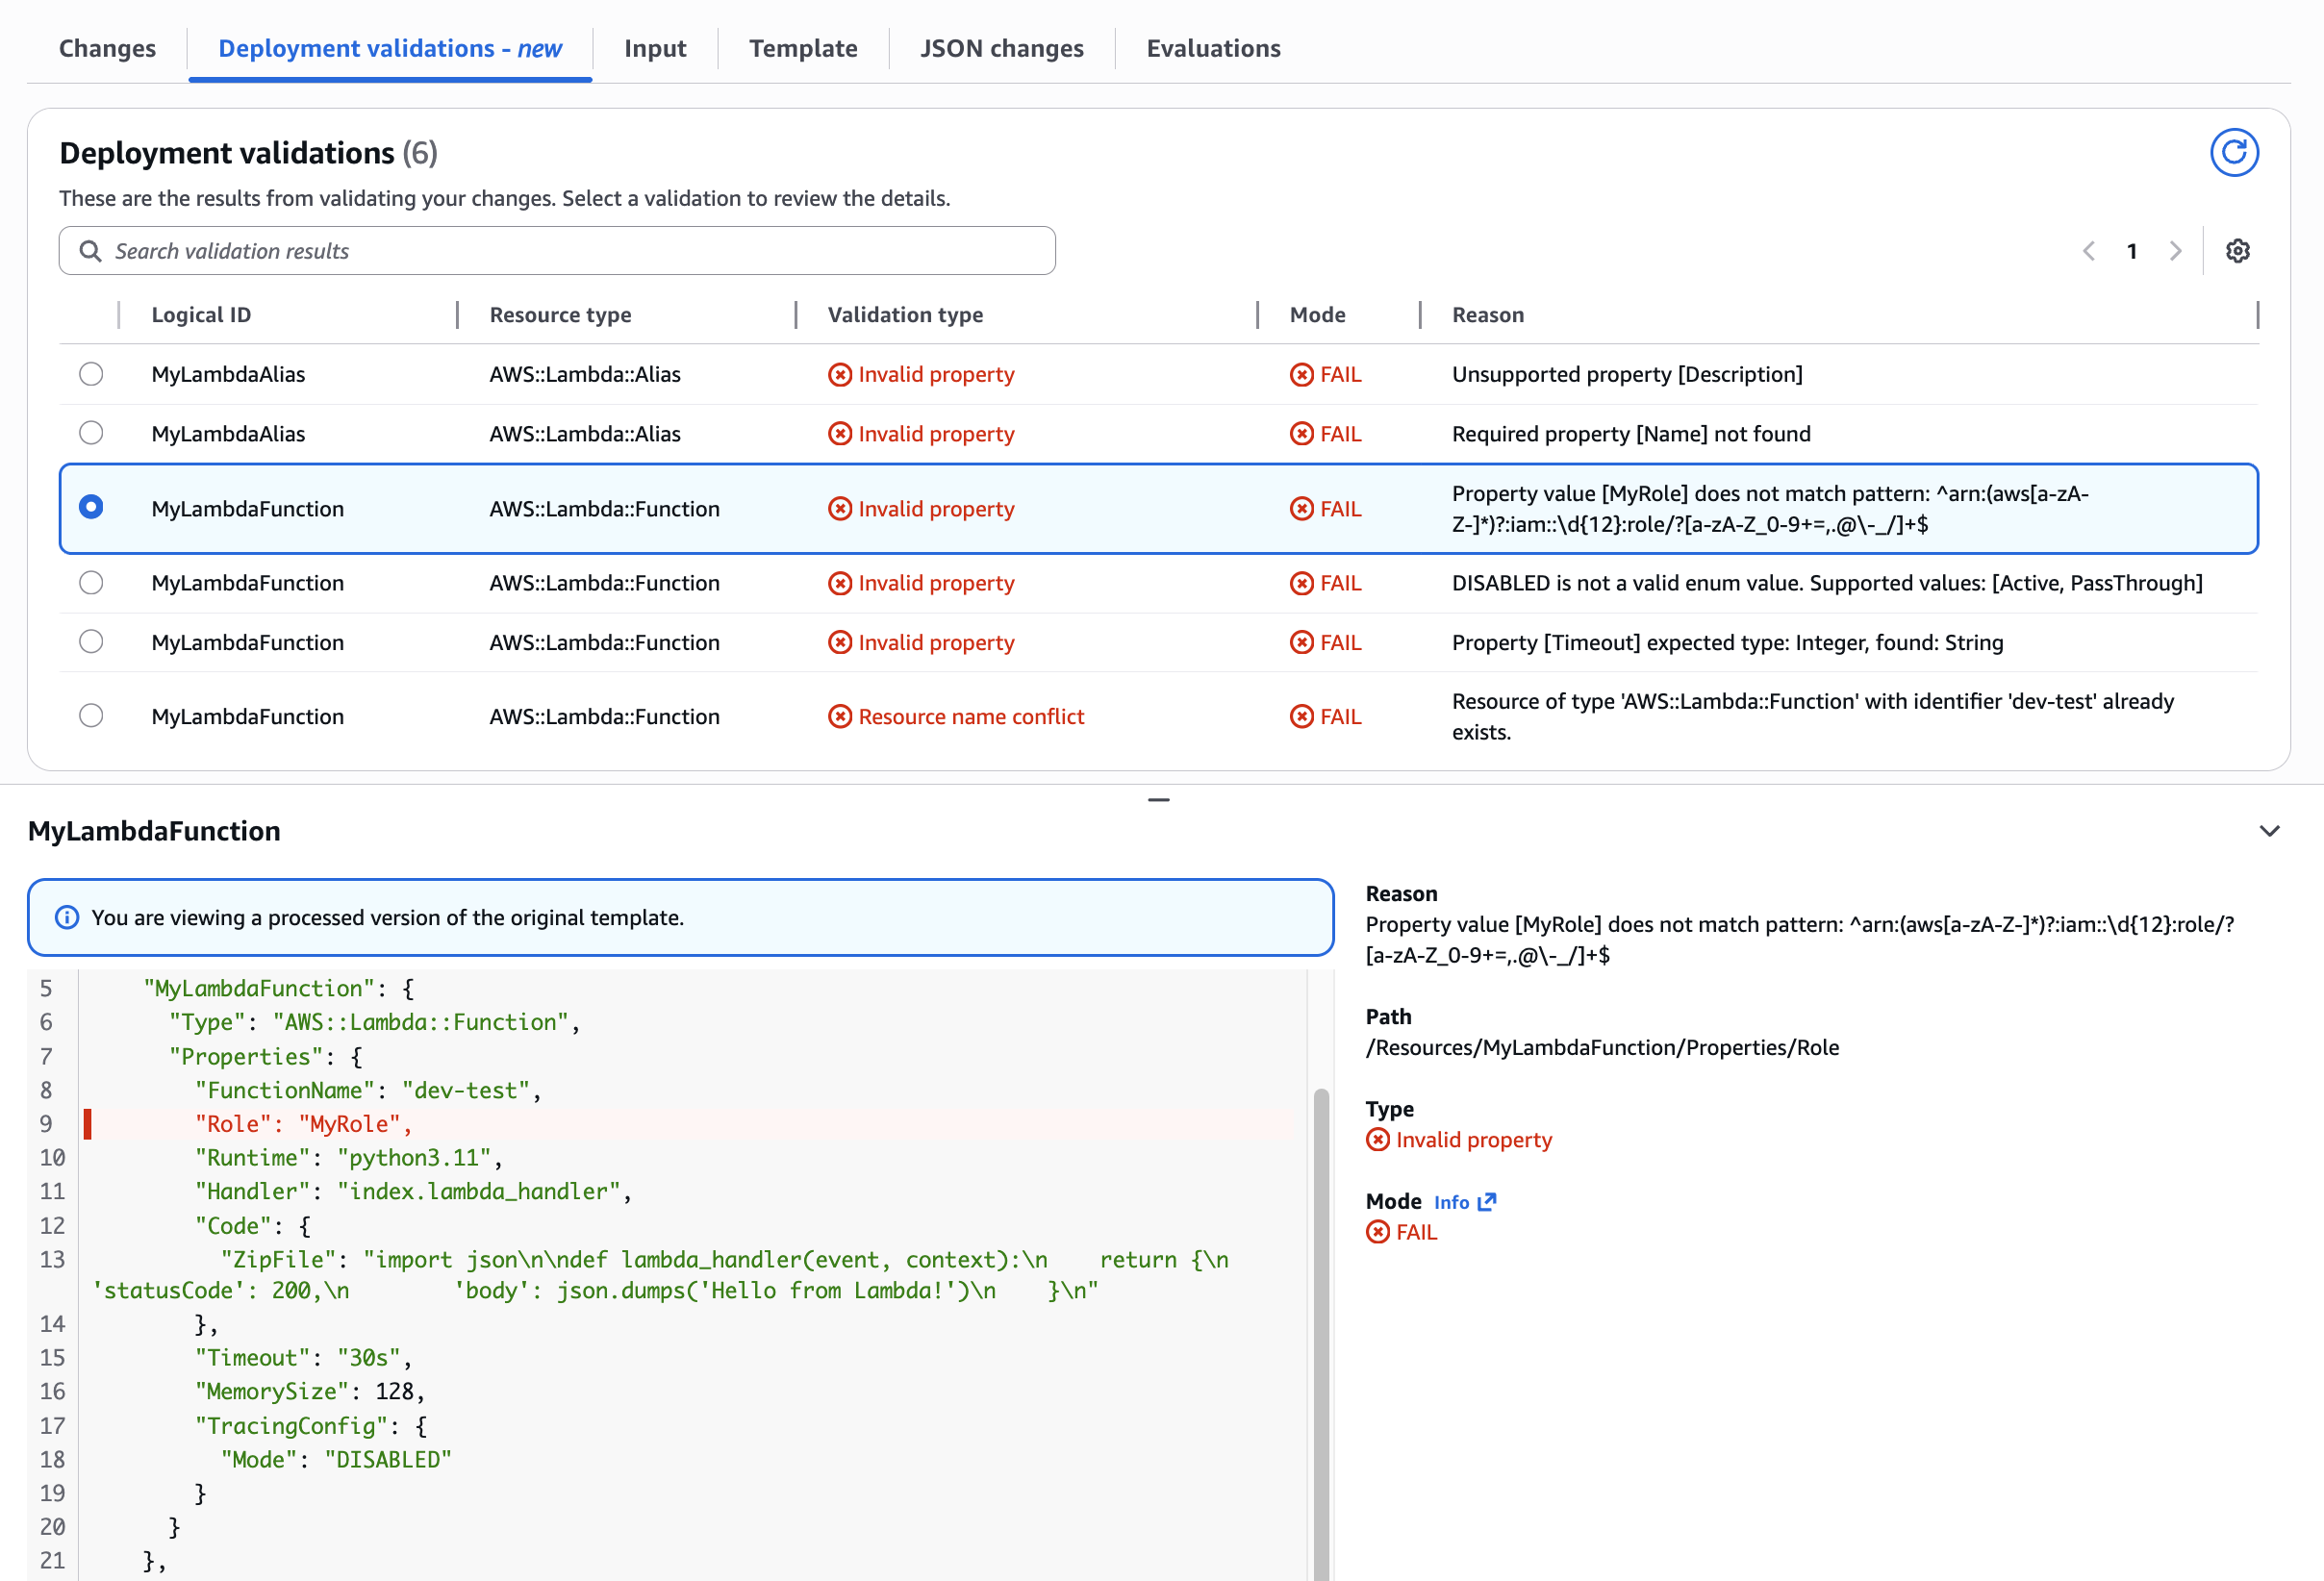Click the external link icon next to Info
Screen dimensions: 2324x1581
[1487, 1202]
